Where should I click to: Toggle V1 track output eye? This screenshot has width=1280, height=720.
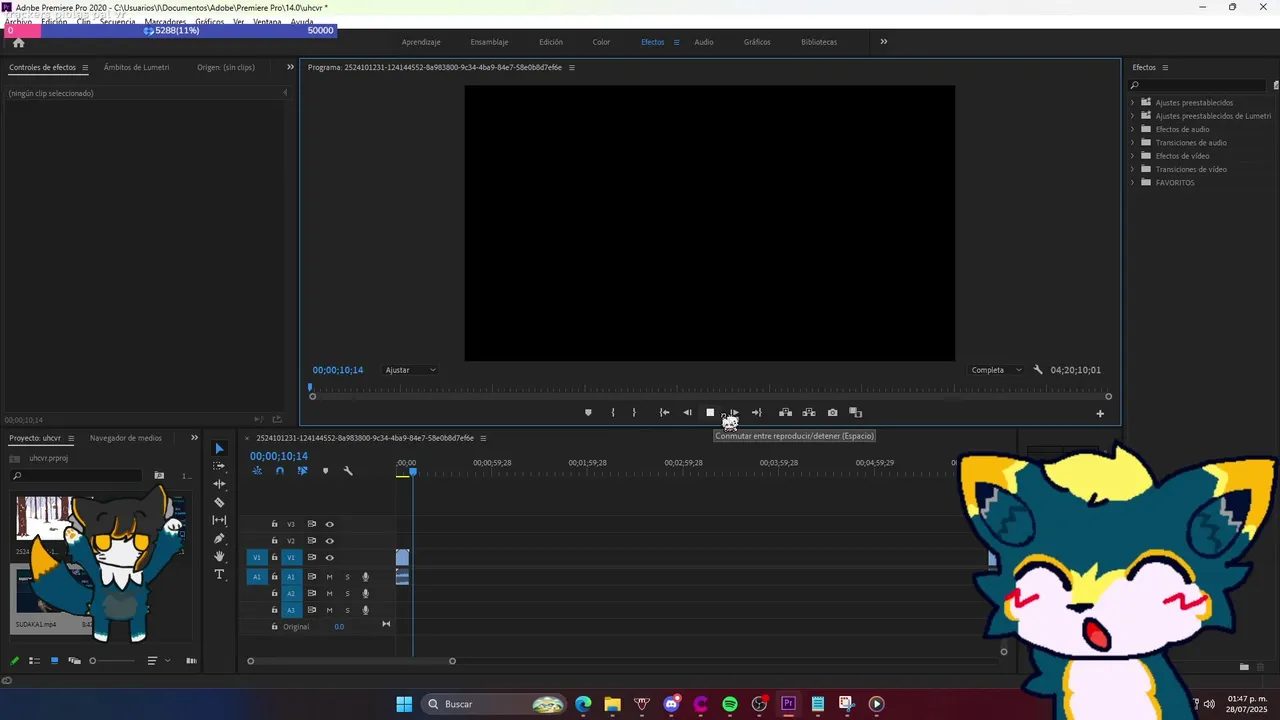[x=329, y=558]
